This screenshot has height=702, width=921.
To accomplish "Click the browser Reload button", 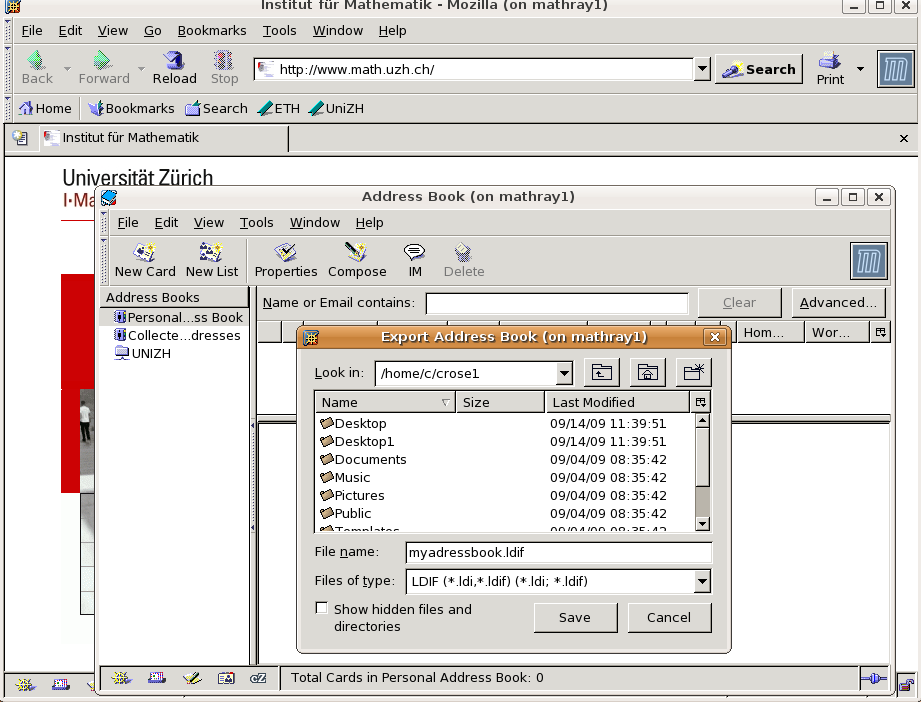I will (x=174, y=61).
